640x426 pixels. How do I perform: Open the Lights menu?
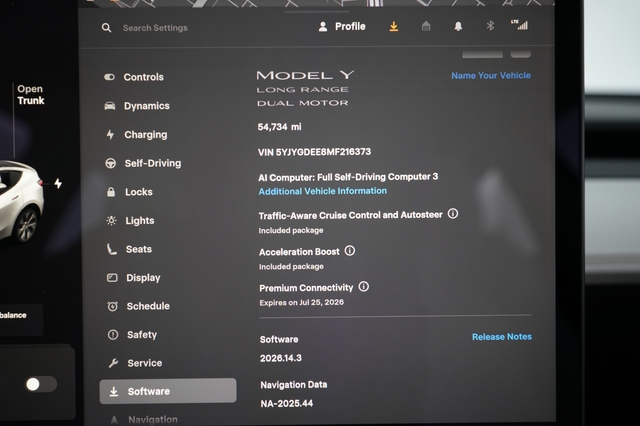point(130,220)
